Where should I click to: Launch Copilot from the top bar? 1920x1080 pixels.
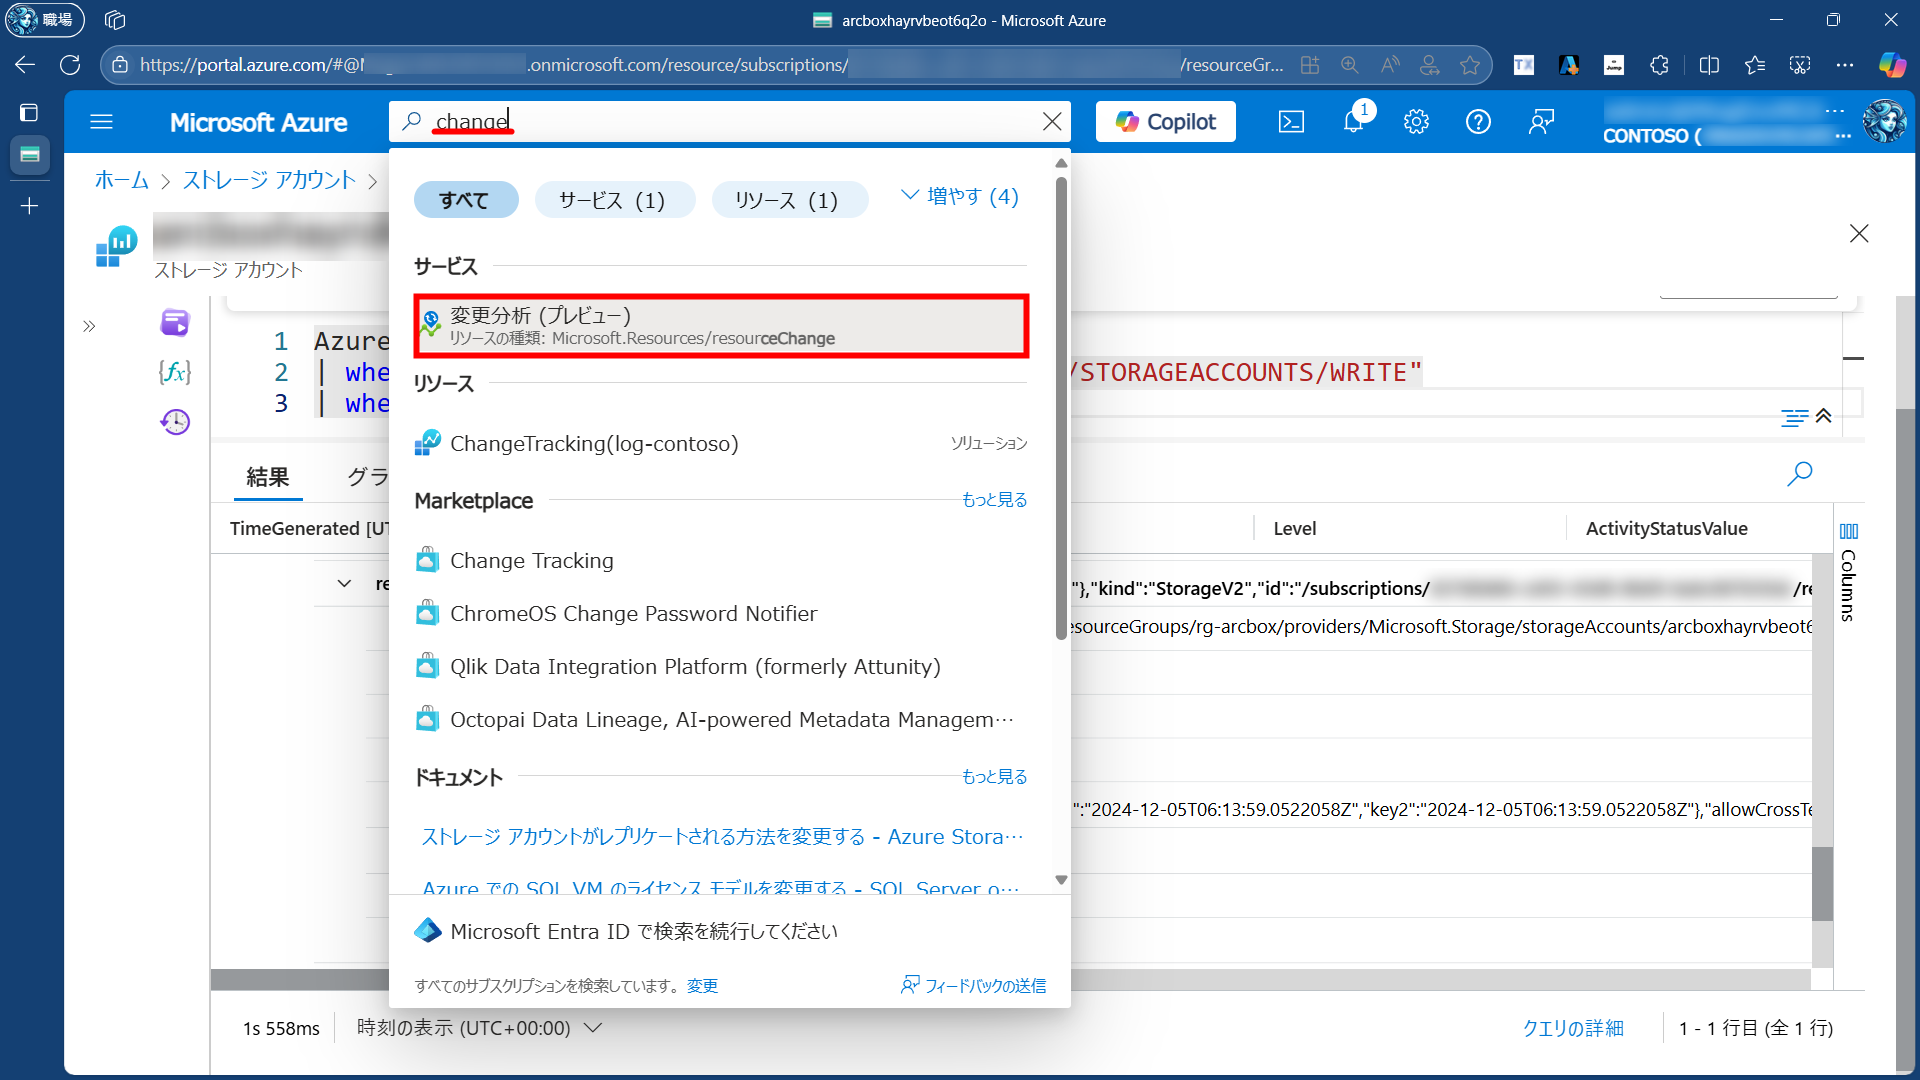tap(1165, 122)
